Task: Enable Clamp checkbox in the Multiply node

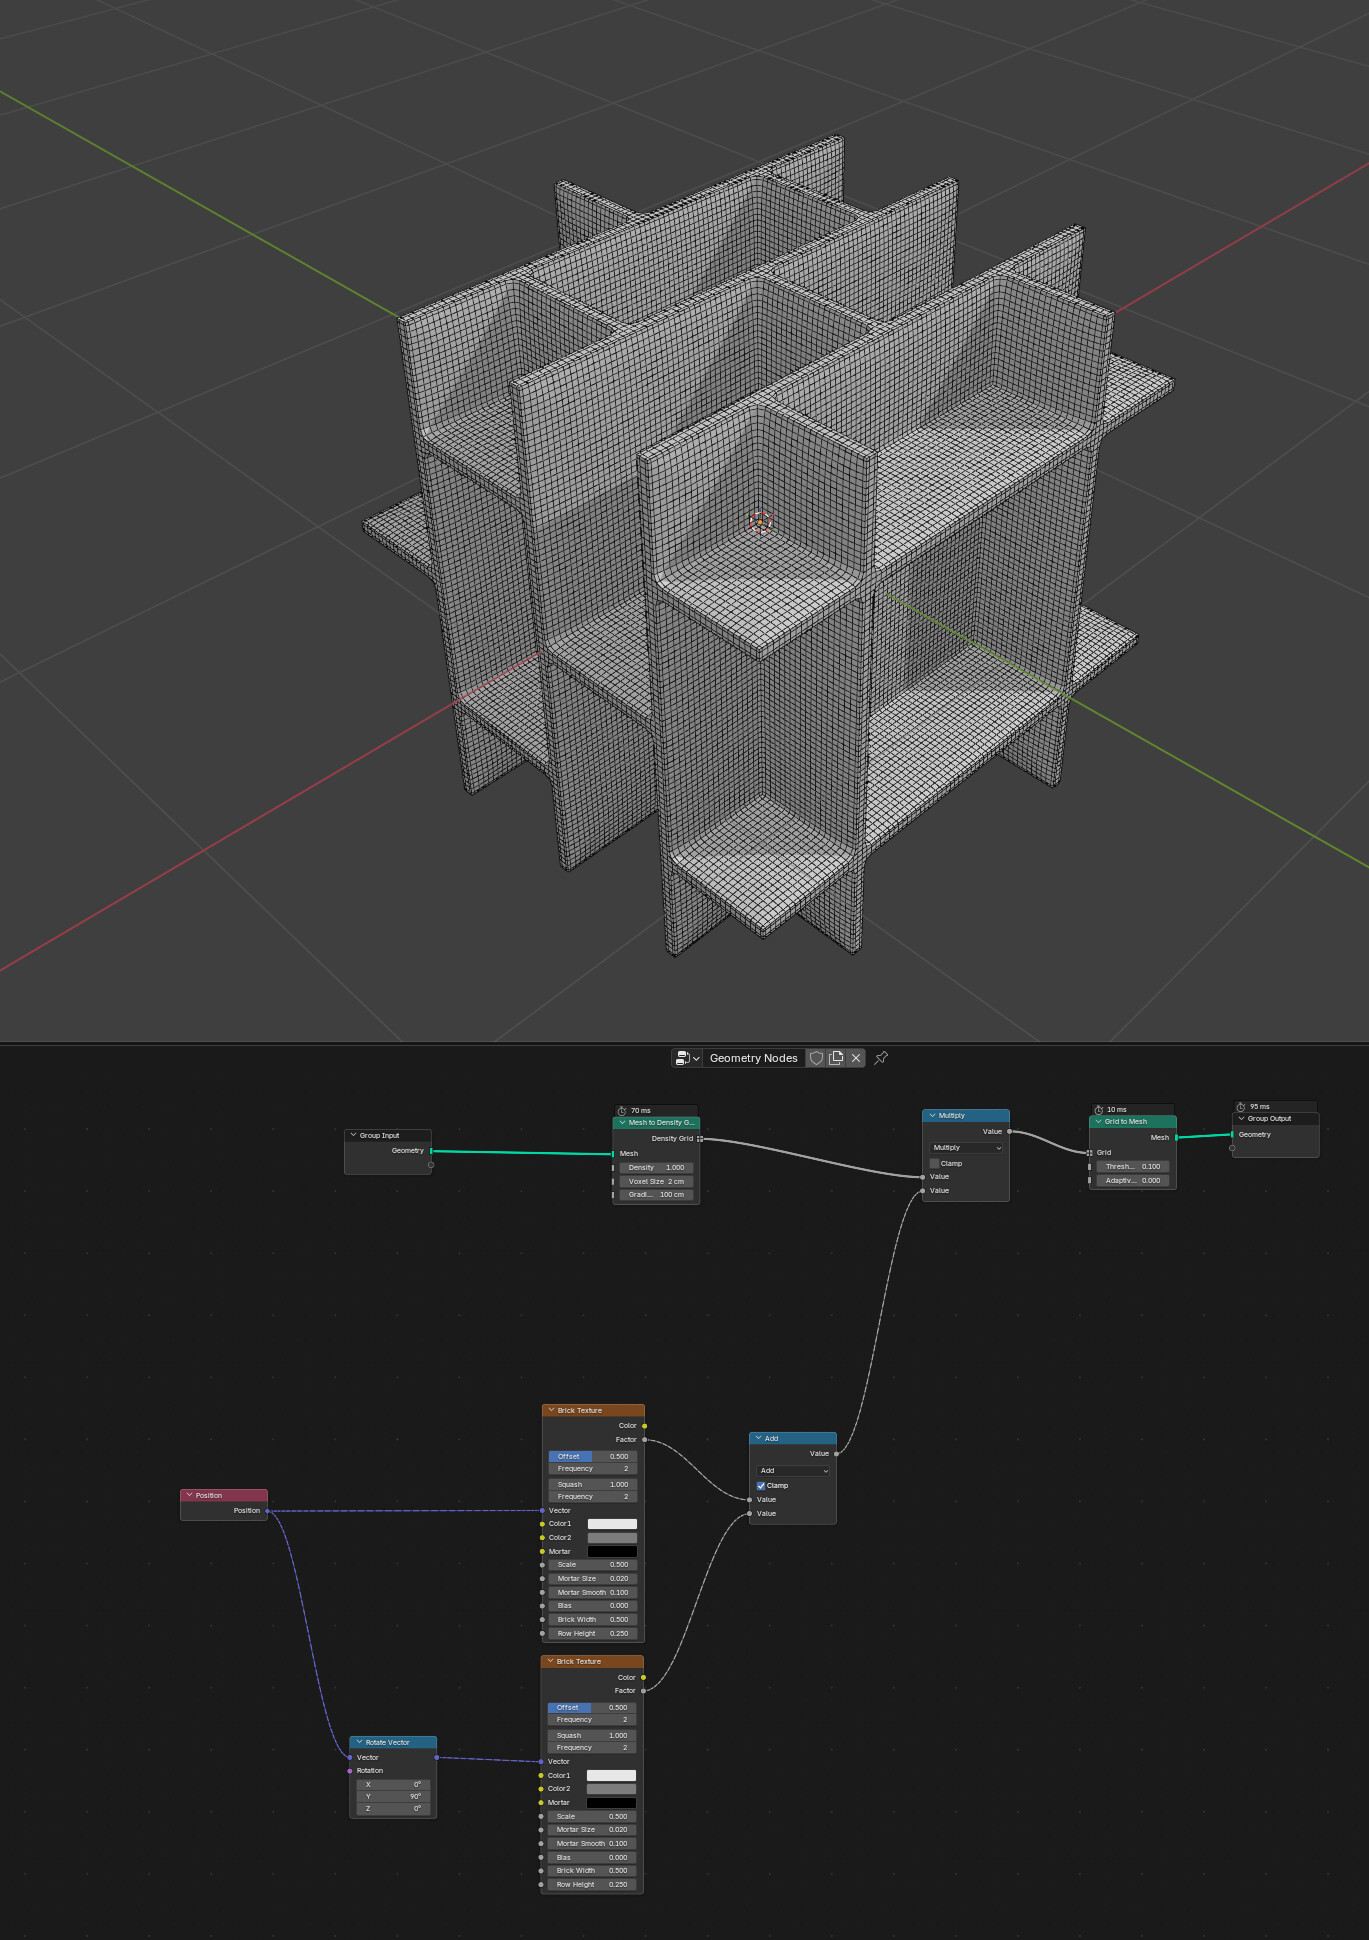Action: tap(935, 1163)
